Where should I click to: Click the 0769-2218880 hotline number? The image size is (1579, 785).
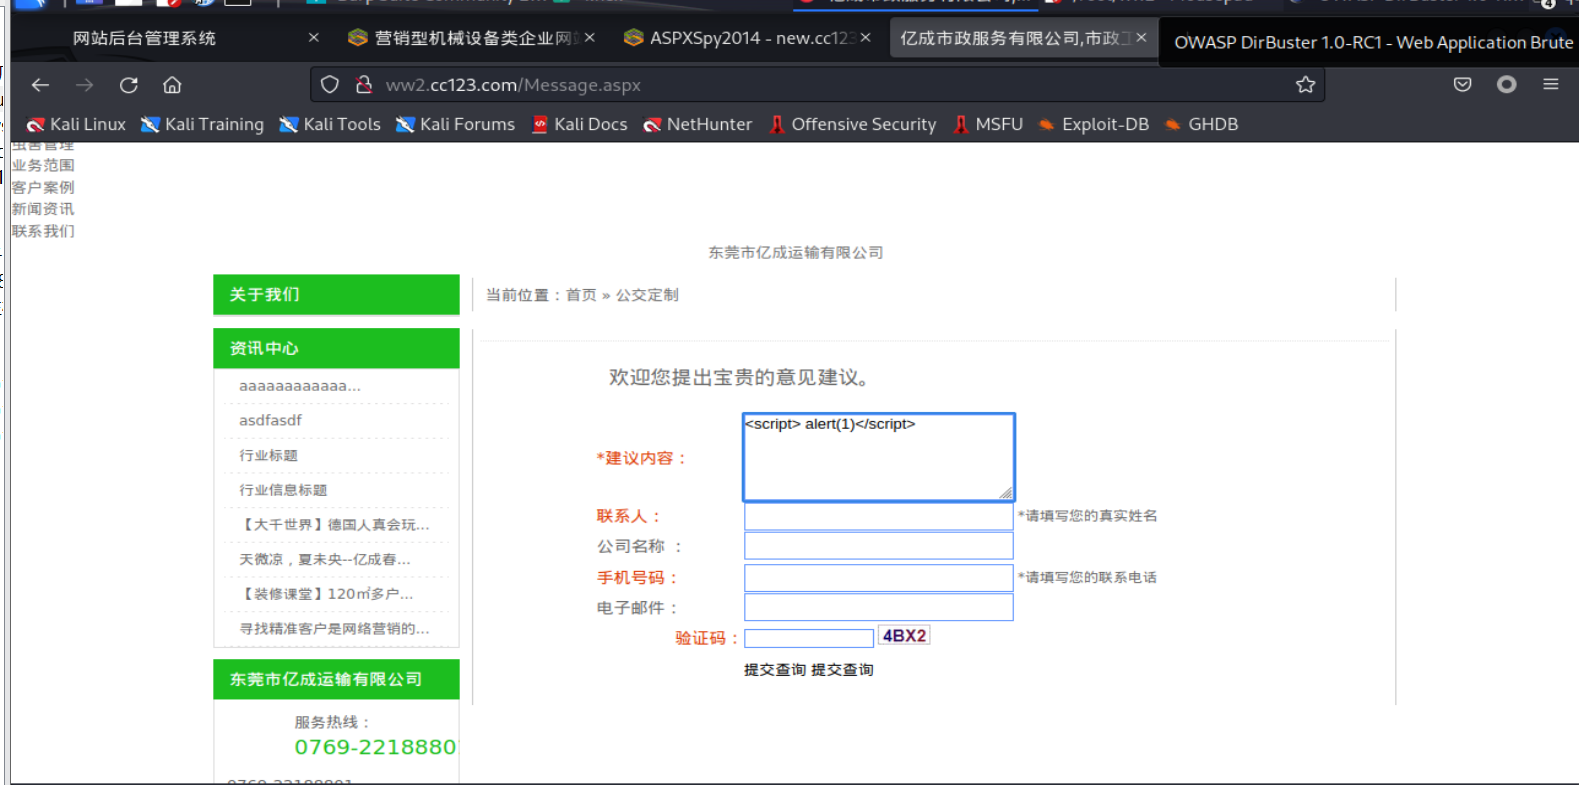(375, 747)
